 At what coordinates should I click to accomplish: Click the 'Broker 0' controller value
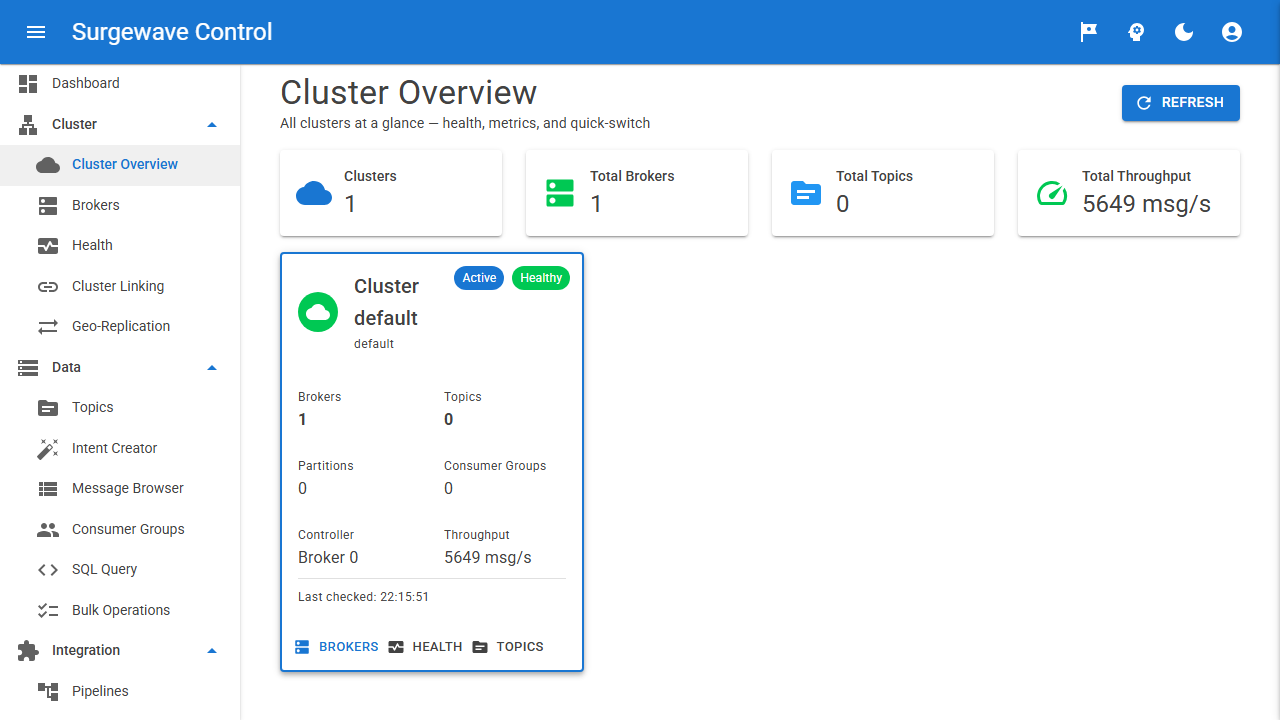[x=328, y=558]
